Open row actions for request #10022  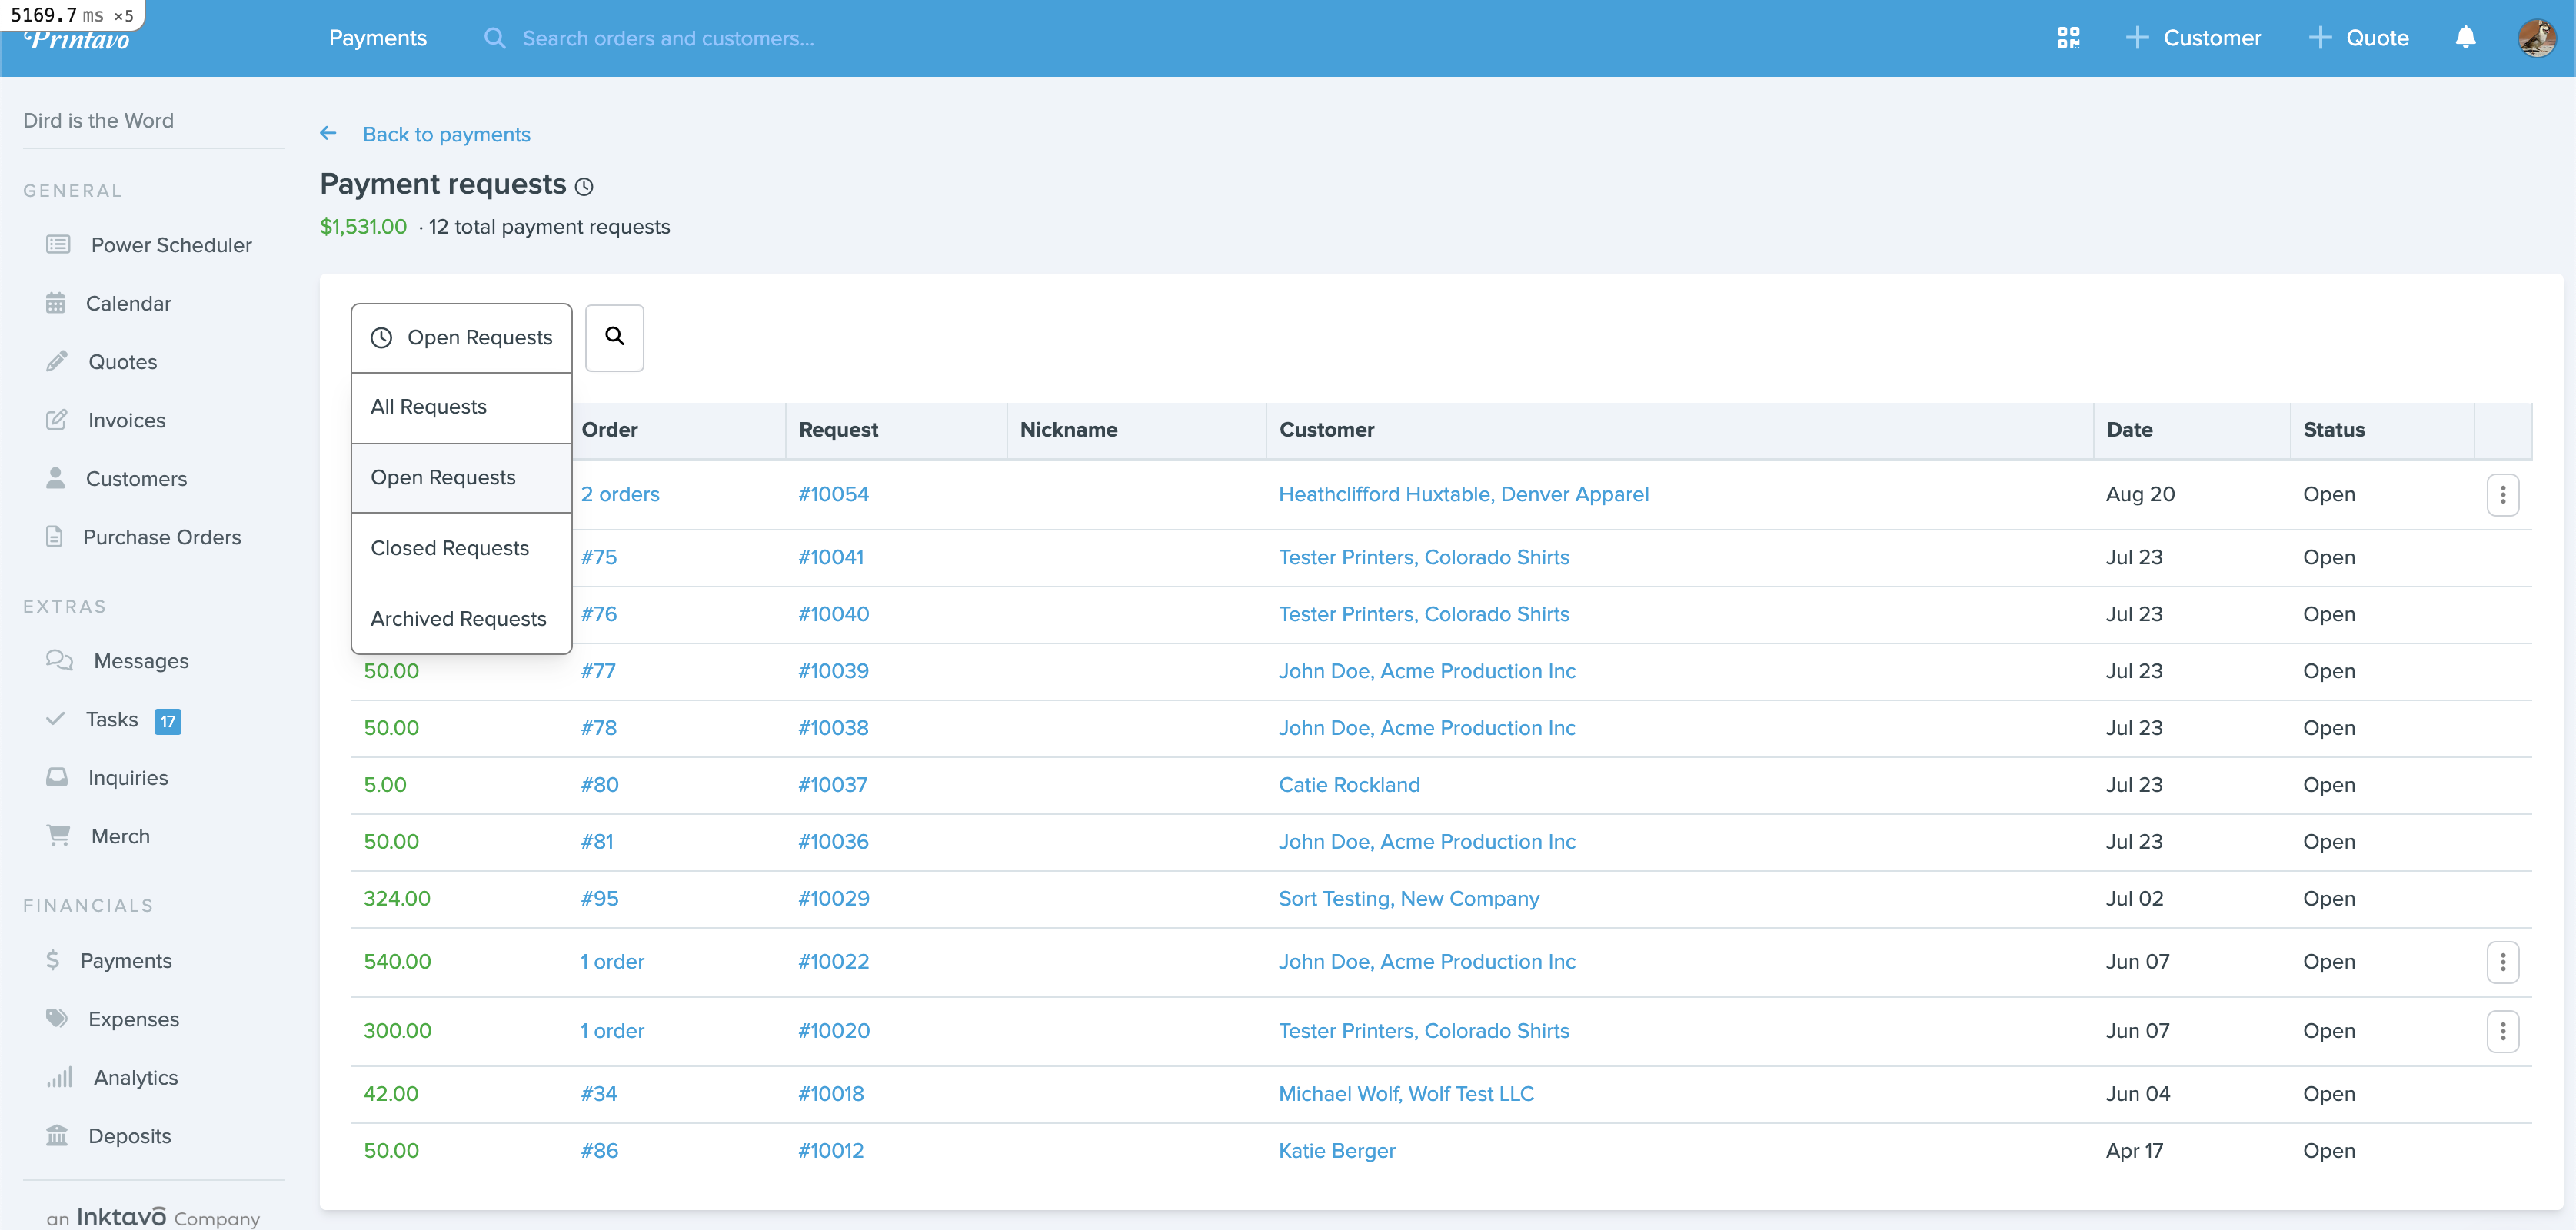(2502, 962)
